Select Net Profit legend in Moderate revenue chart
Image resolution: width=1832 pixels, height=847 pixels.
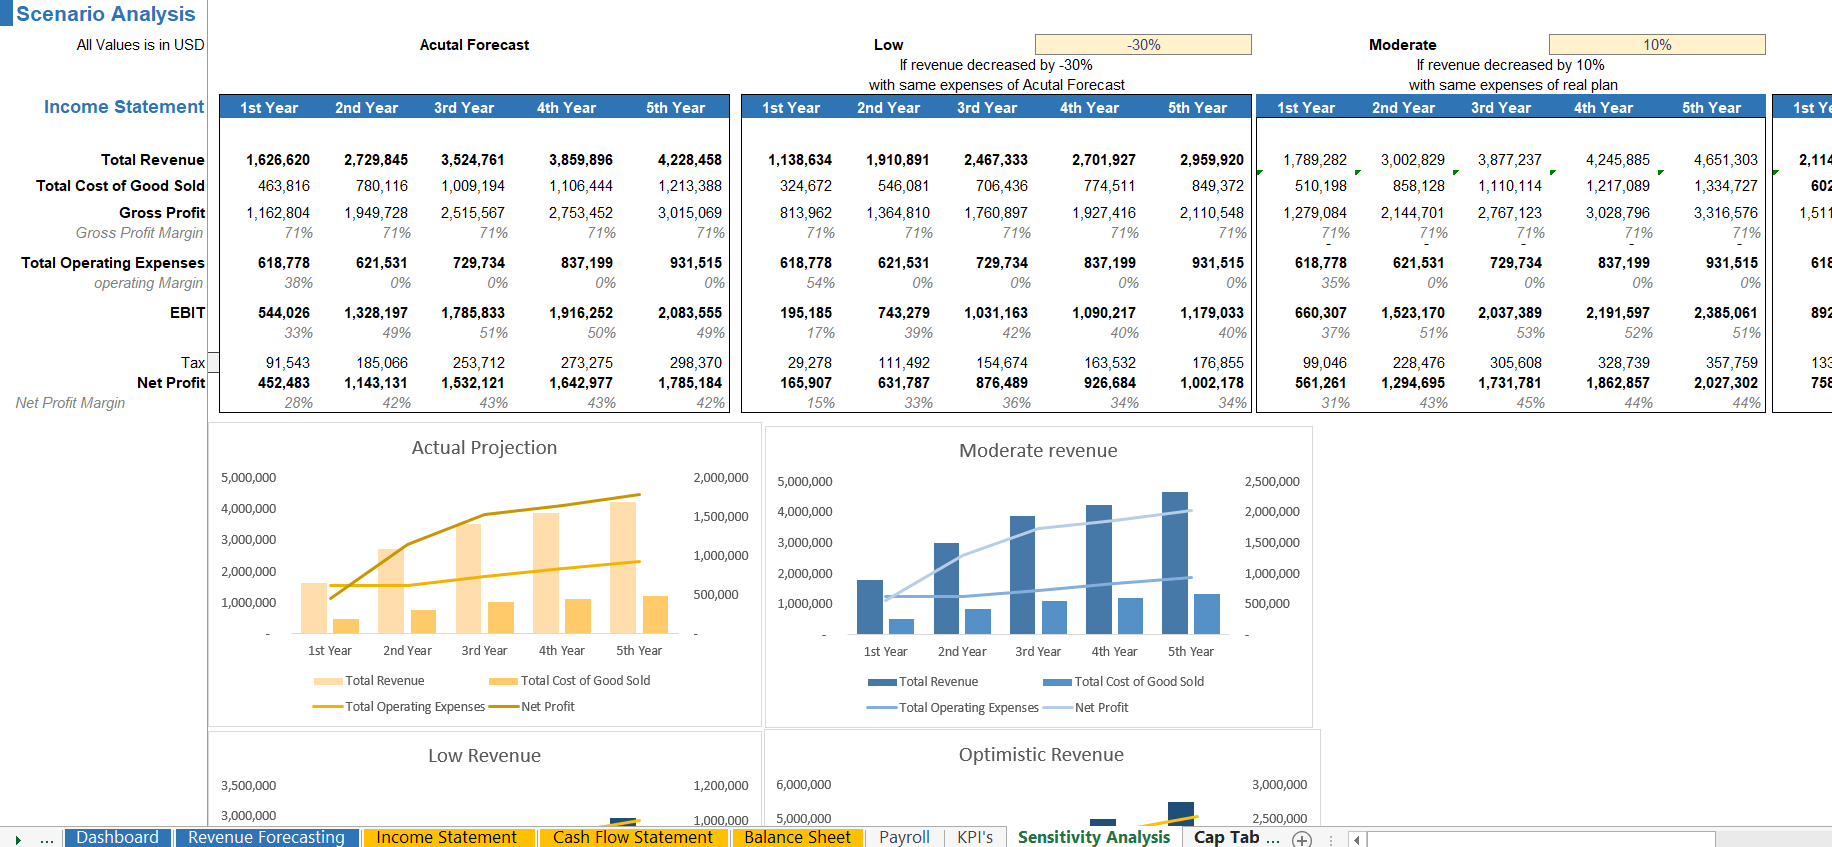coord(1100,708)
